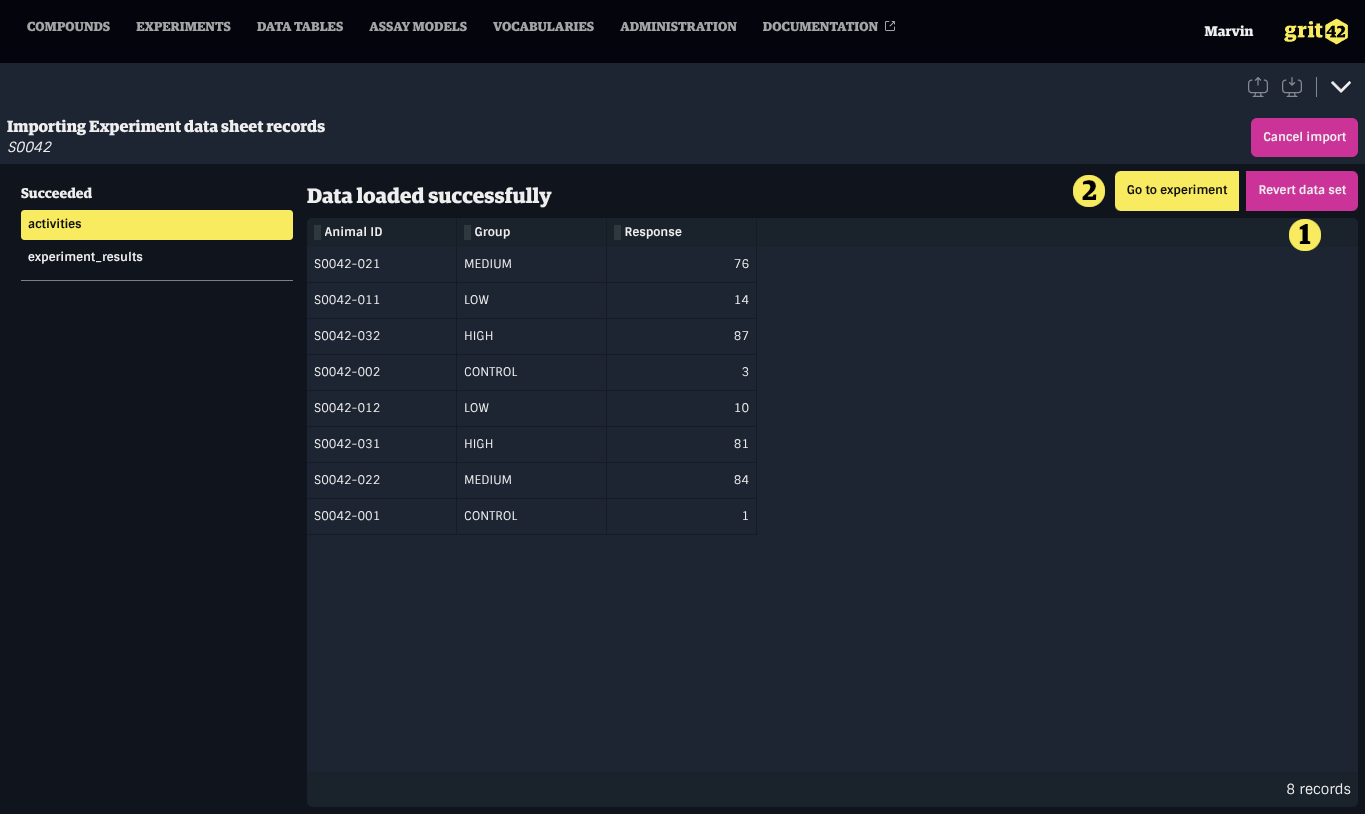Select the S0042-031 cell
Image resolution: width=1365 pixels, height=814 pixels.
tap(382, 444)
